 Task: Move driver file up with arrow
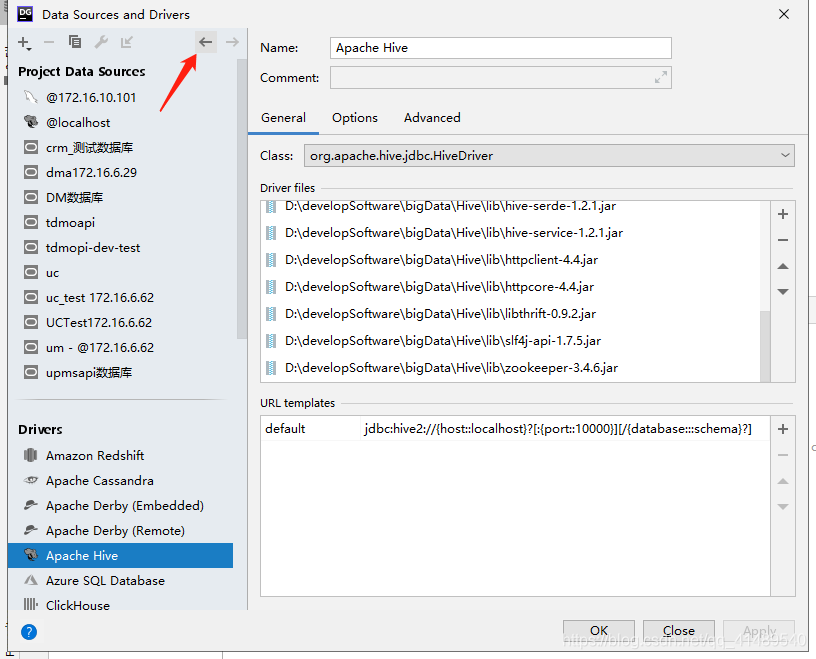coord(783,266)
